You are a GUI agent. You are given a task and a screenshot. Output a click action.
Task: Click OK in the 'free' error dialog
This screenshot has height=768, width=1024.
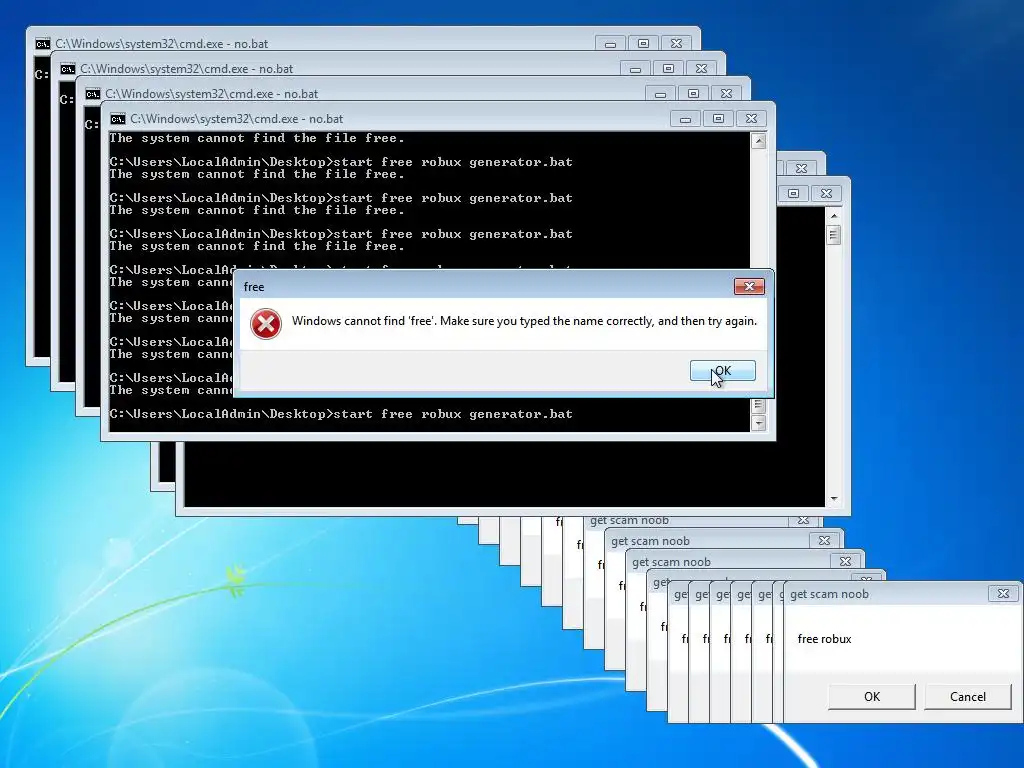click(722, 370)
